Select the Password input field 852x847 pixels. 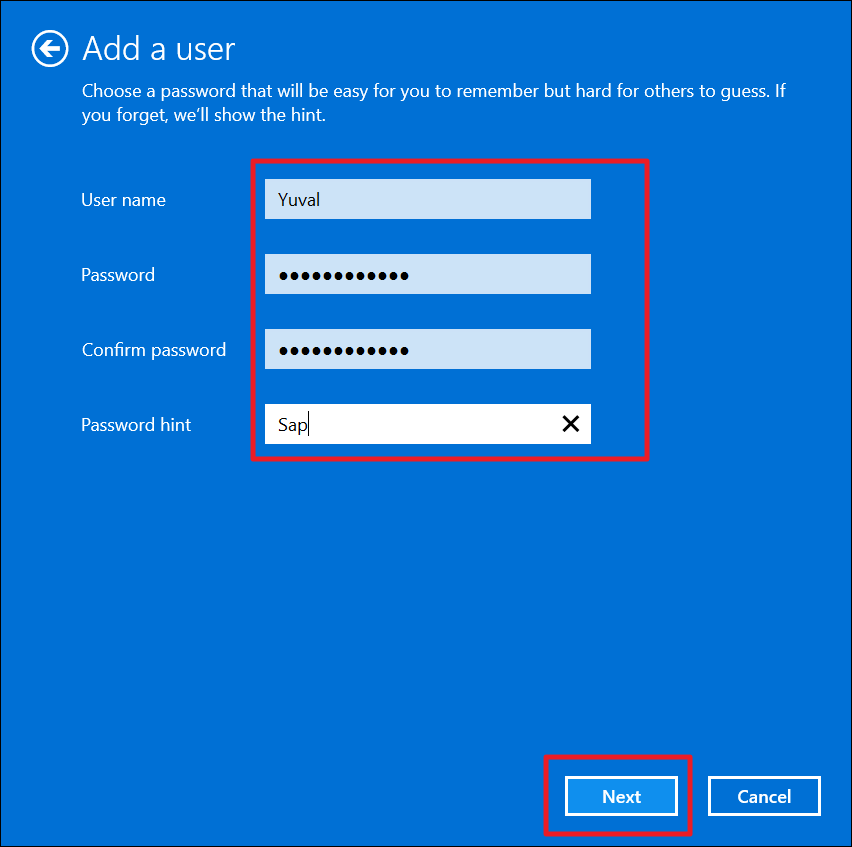(x=427, y=274)
